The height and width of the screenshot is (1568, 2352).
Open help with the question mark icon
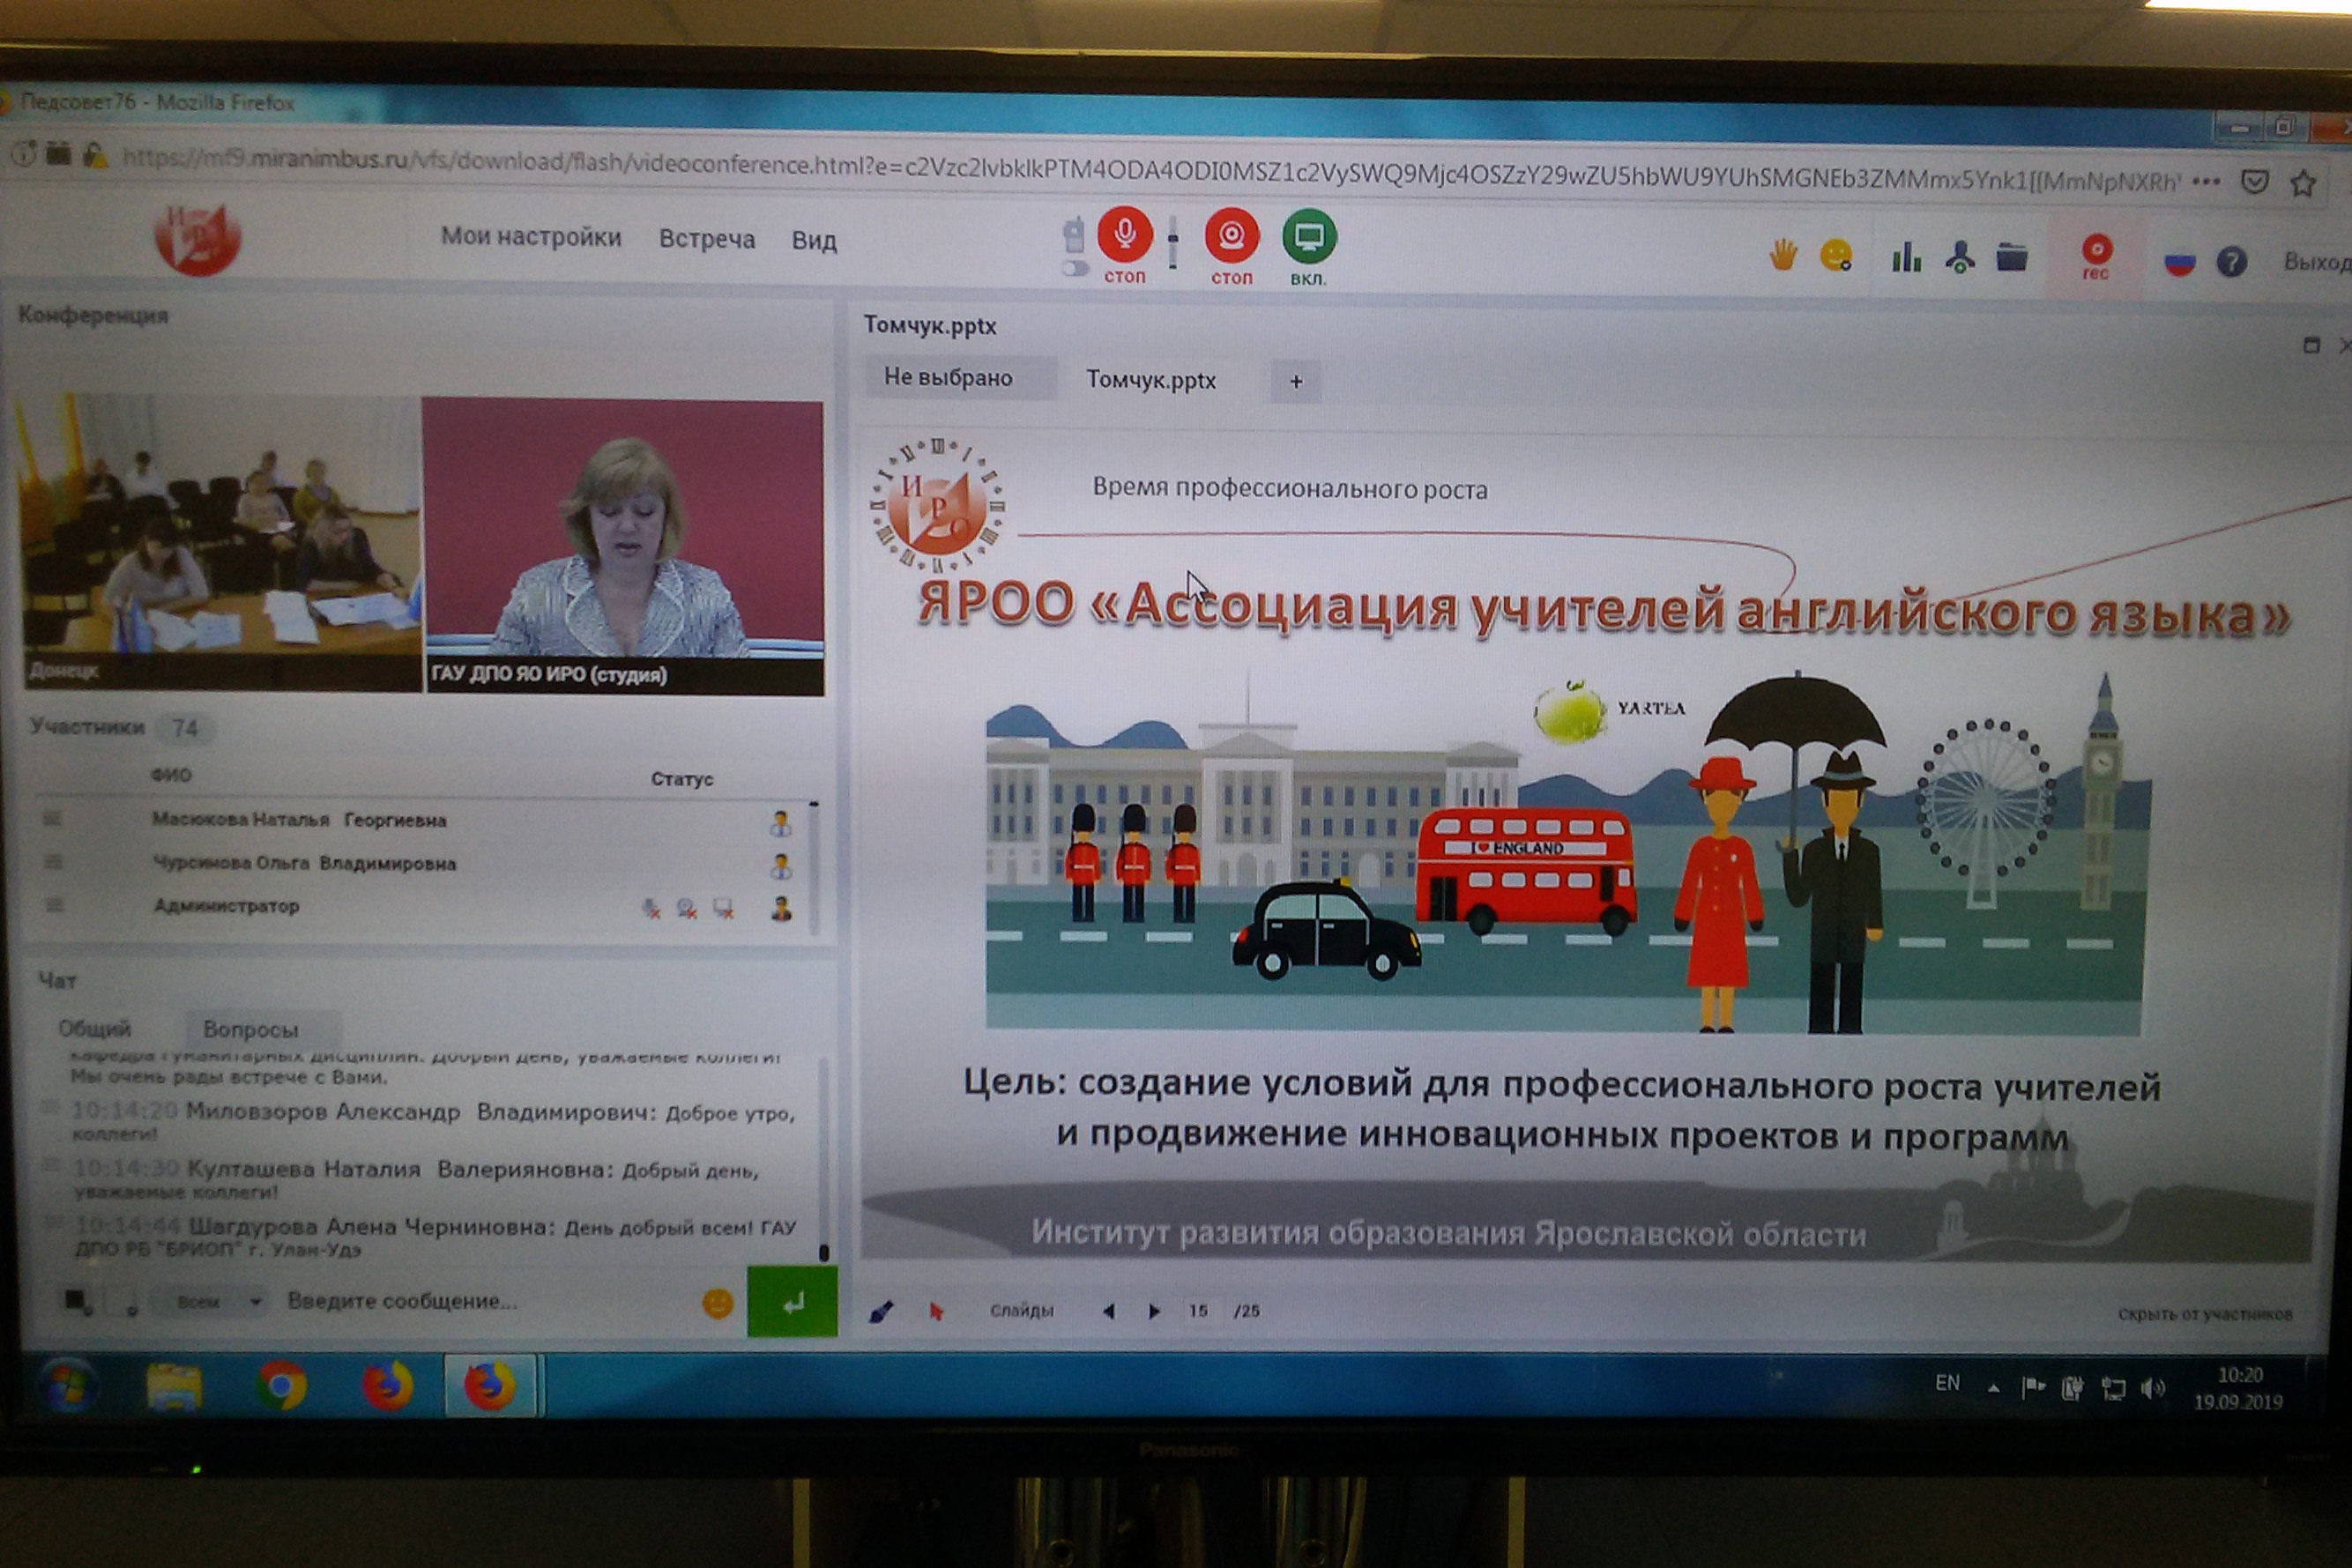pos(2231,262)
